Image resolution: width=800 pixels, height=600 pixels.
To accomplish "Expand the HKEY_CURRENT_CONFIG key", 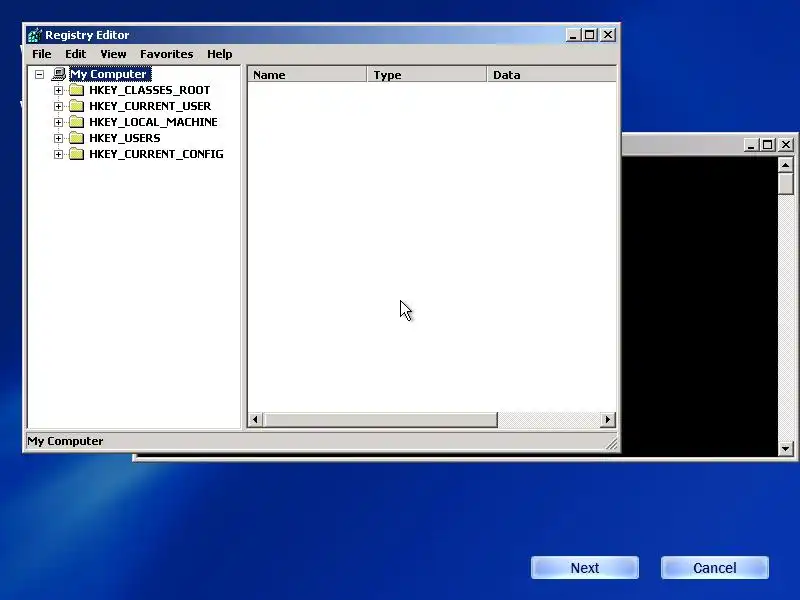I will pyautogui.click(x=58, y=154).
